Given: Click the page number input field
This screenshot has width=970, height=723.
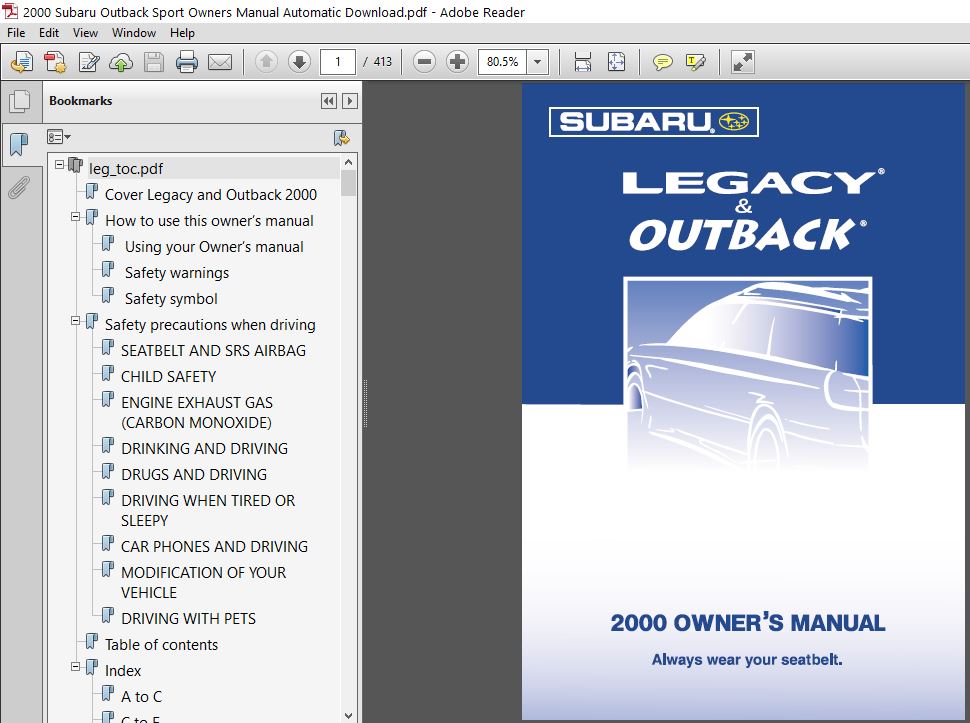Looking at the screenshot, I should 338,62.
